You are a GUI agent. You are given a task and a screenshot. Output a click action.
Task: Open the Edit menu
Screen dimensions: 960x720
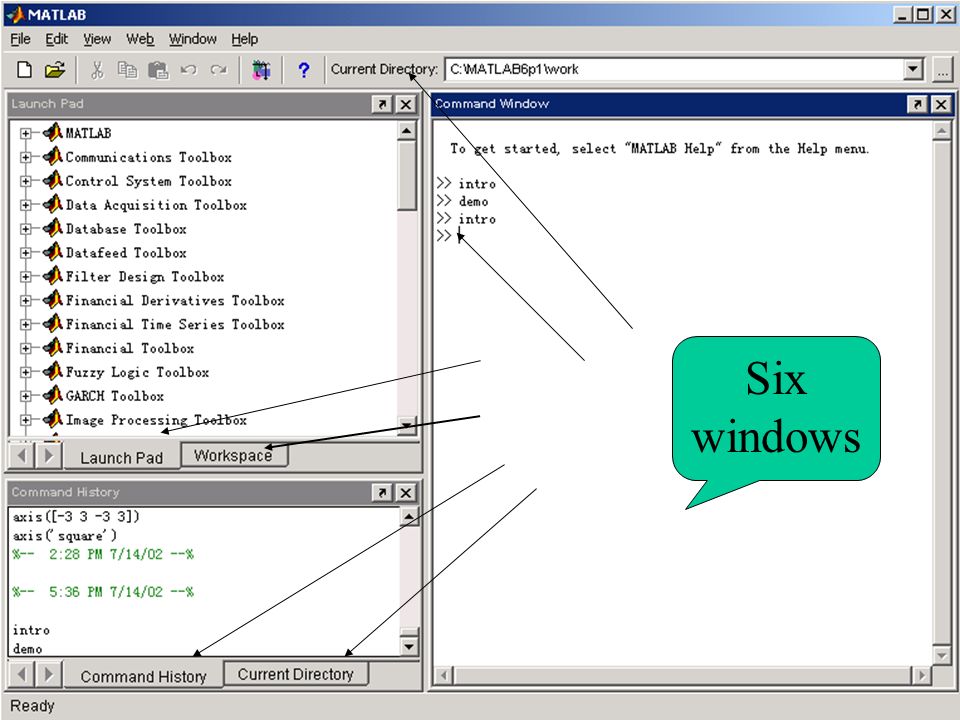pos(56,39)
